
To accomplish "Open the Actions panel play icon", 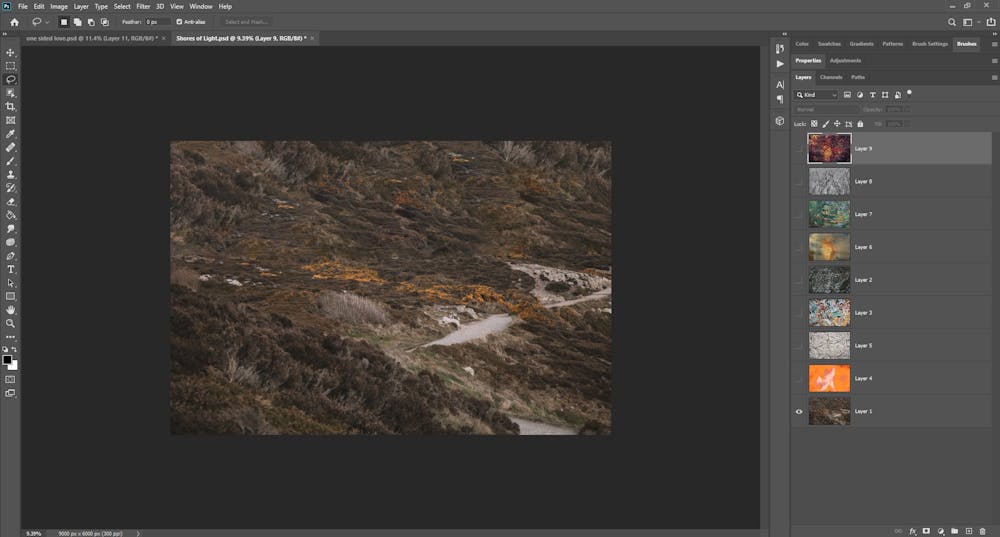I will (780, 64).
